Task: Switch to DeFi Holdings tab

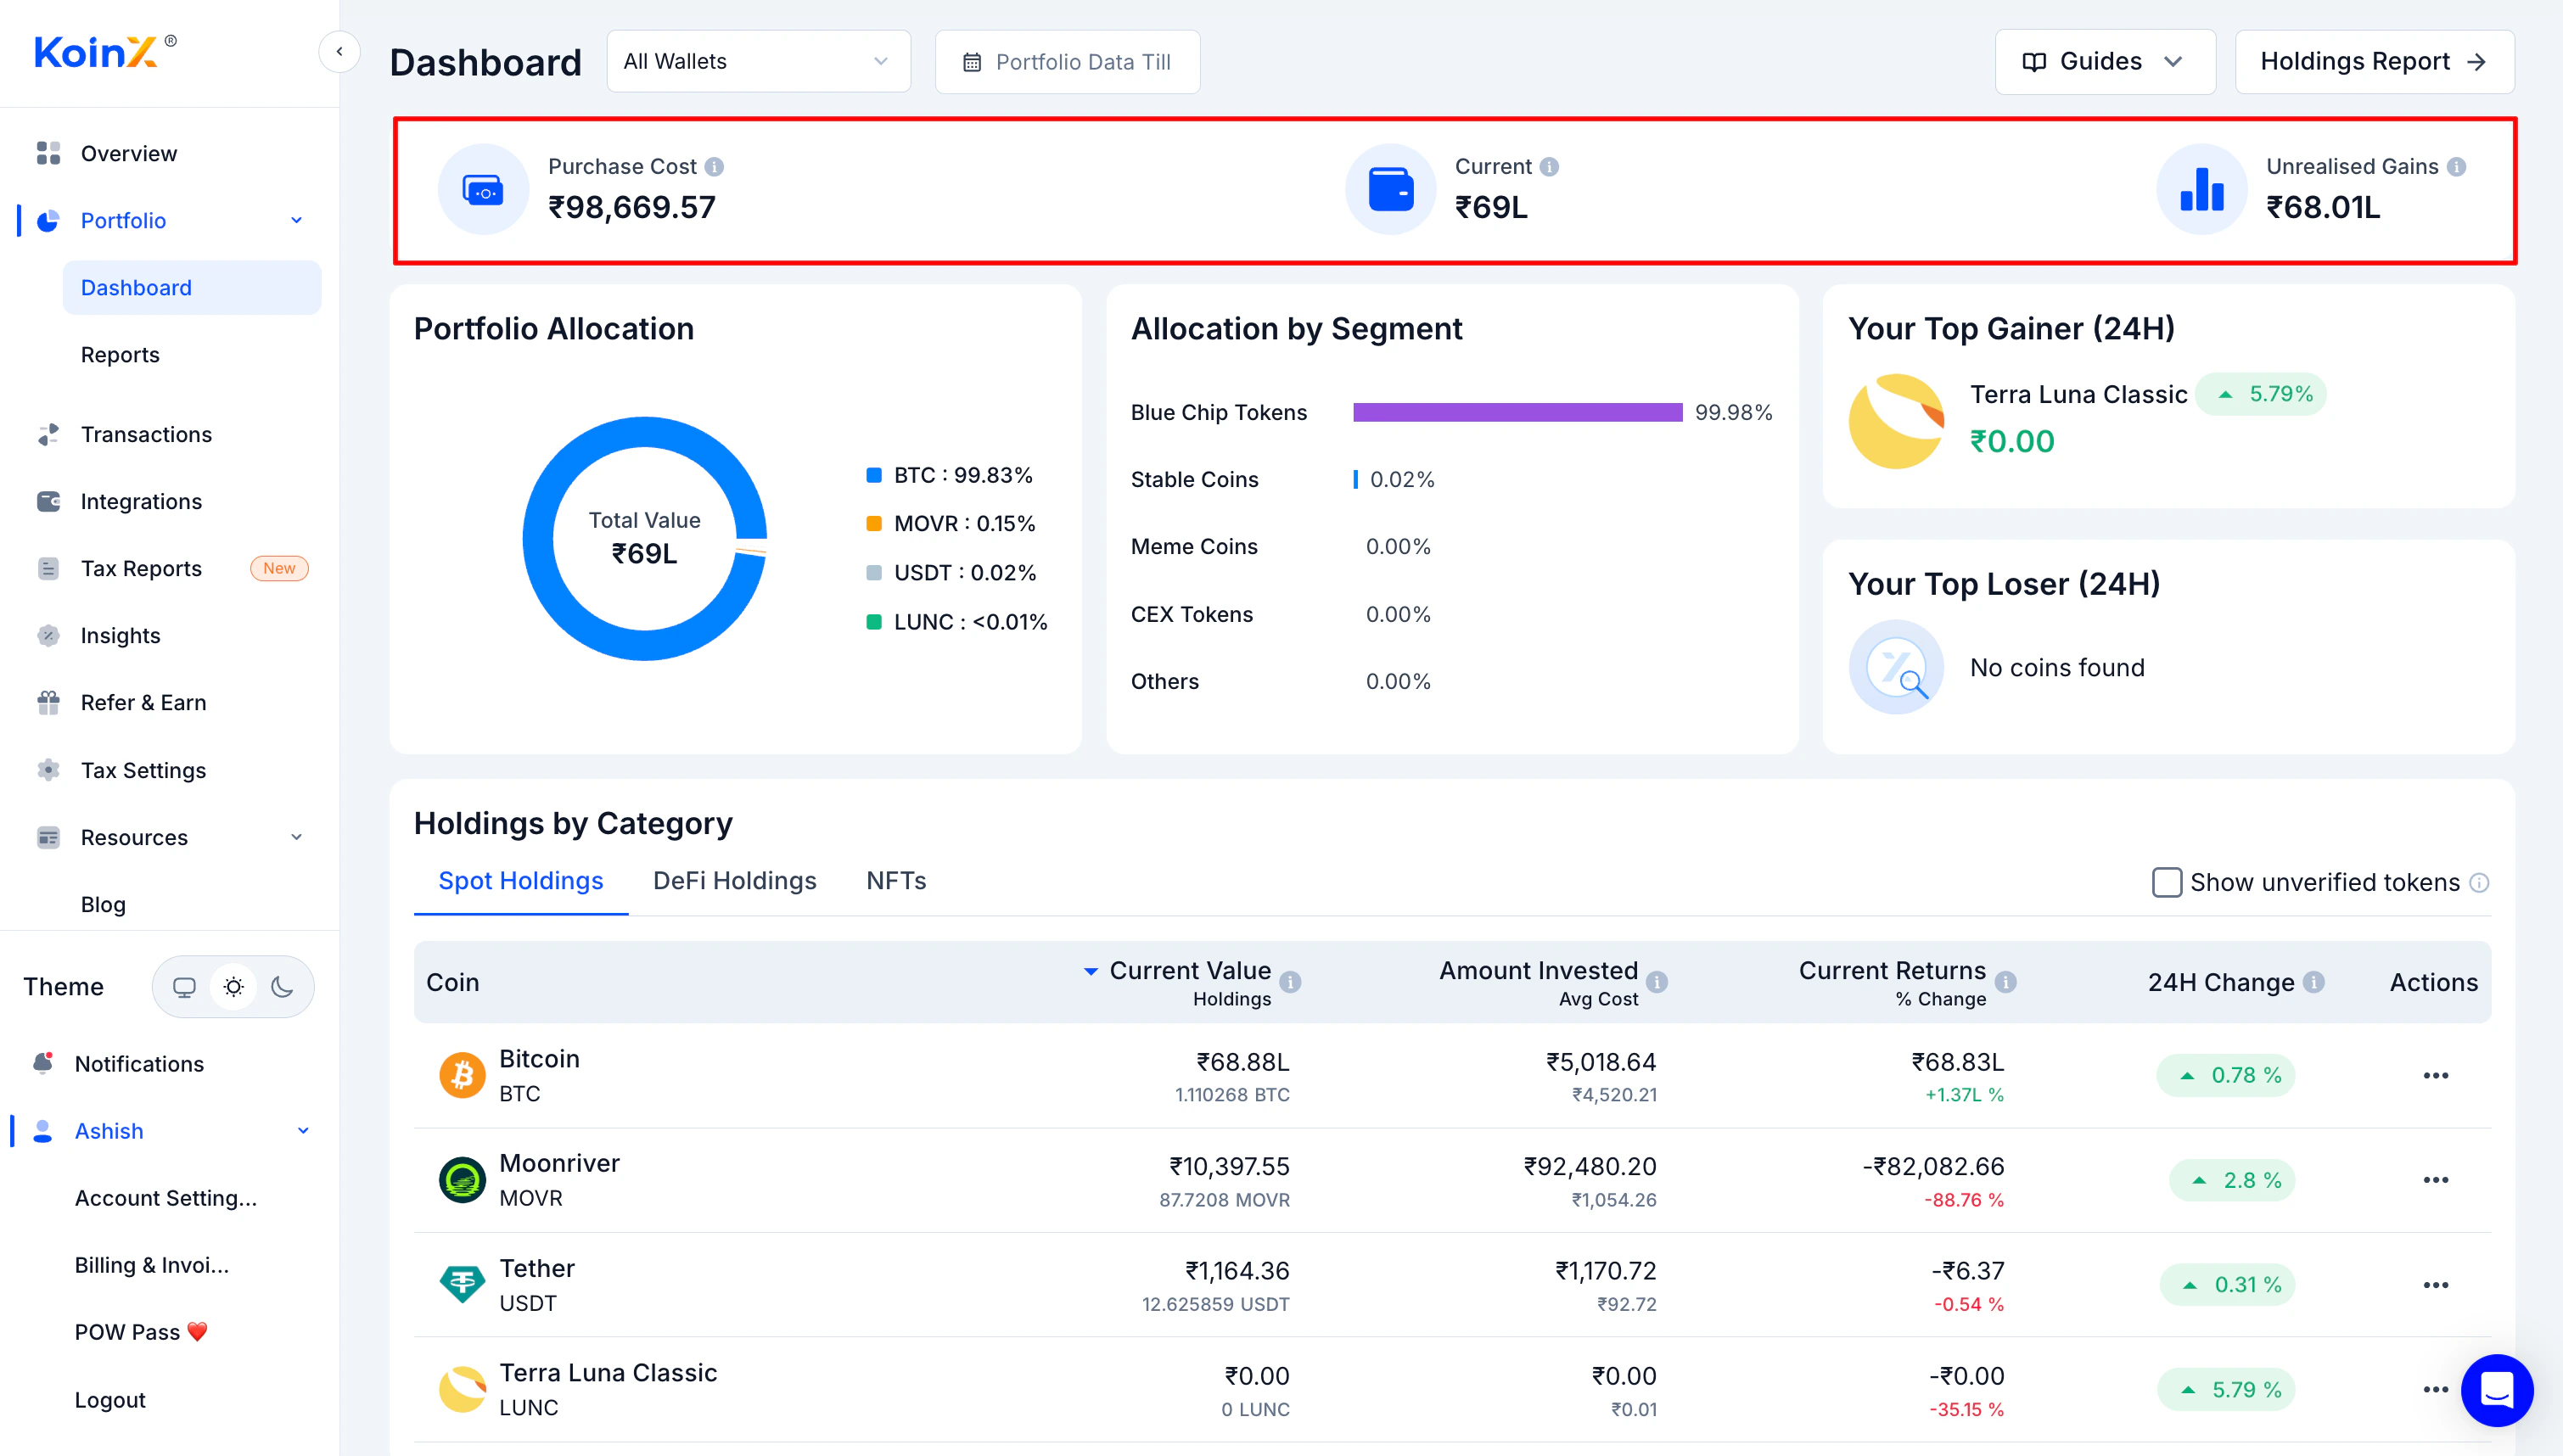Action: click(734, 881)
